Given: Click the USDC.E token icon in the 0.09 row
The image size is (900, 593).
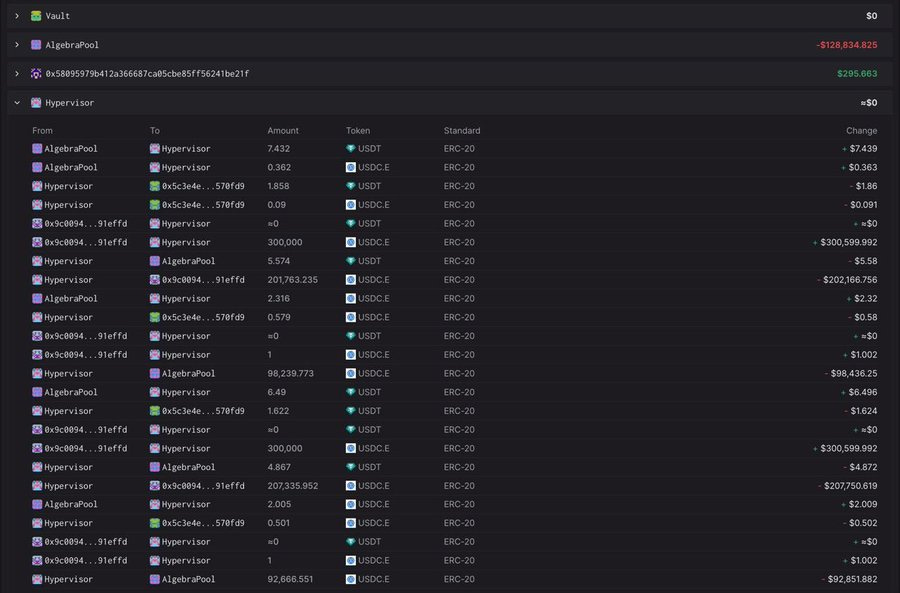Looking at the screenshot, I should click(351, 205).
